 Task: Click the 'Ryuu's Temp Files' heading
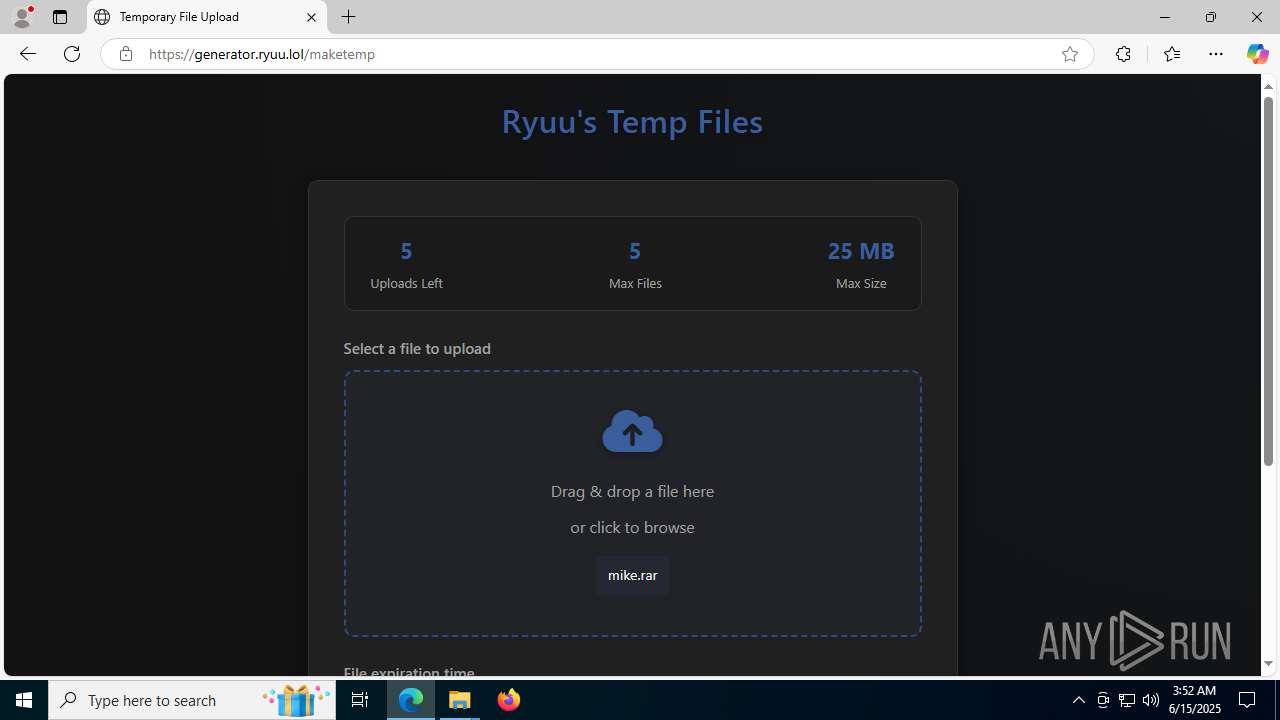point(632,121)
